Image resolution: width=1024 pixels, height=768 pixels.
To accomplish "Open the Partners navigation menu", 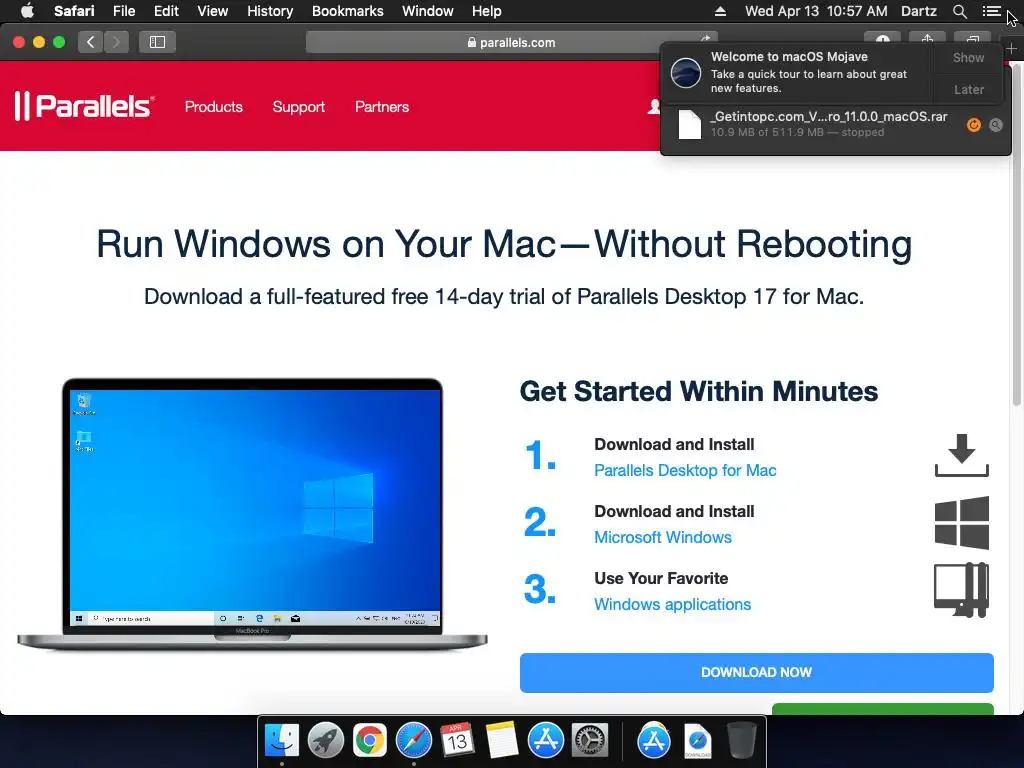I will tap(382, 106).
